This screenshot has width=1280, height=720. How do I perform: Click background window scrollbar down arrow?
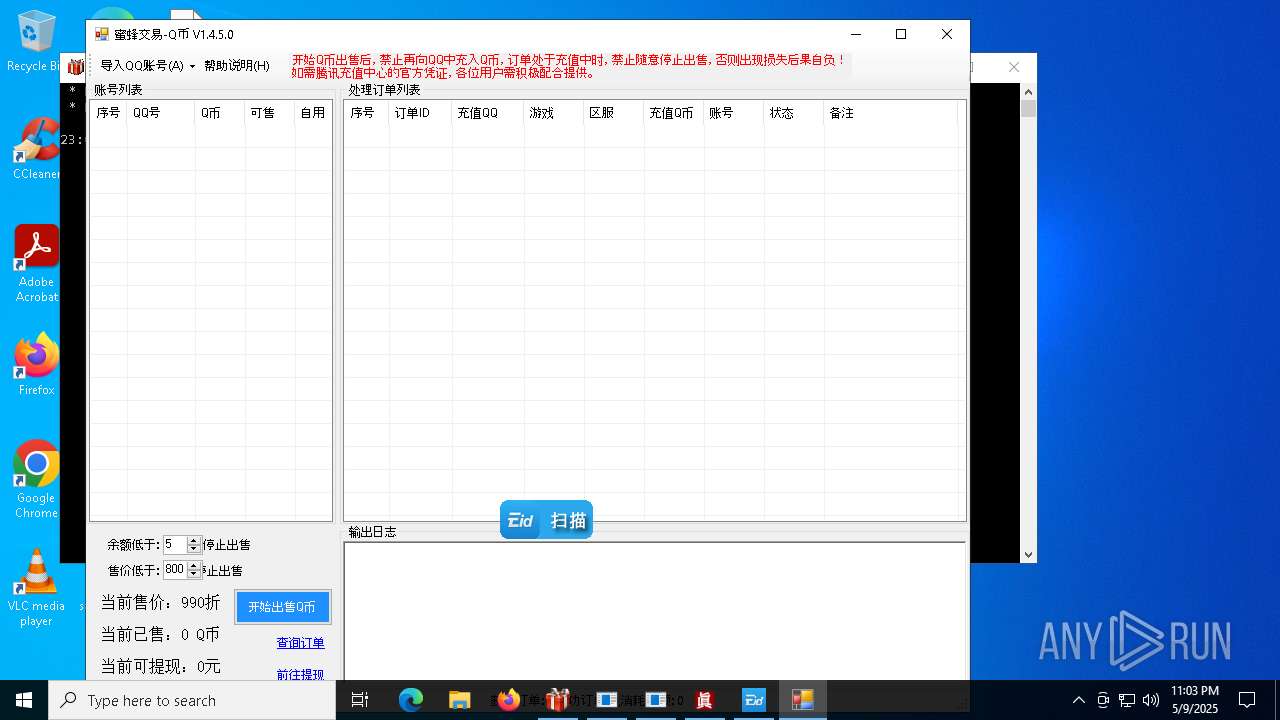[x=1028, y=554]
